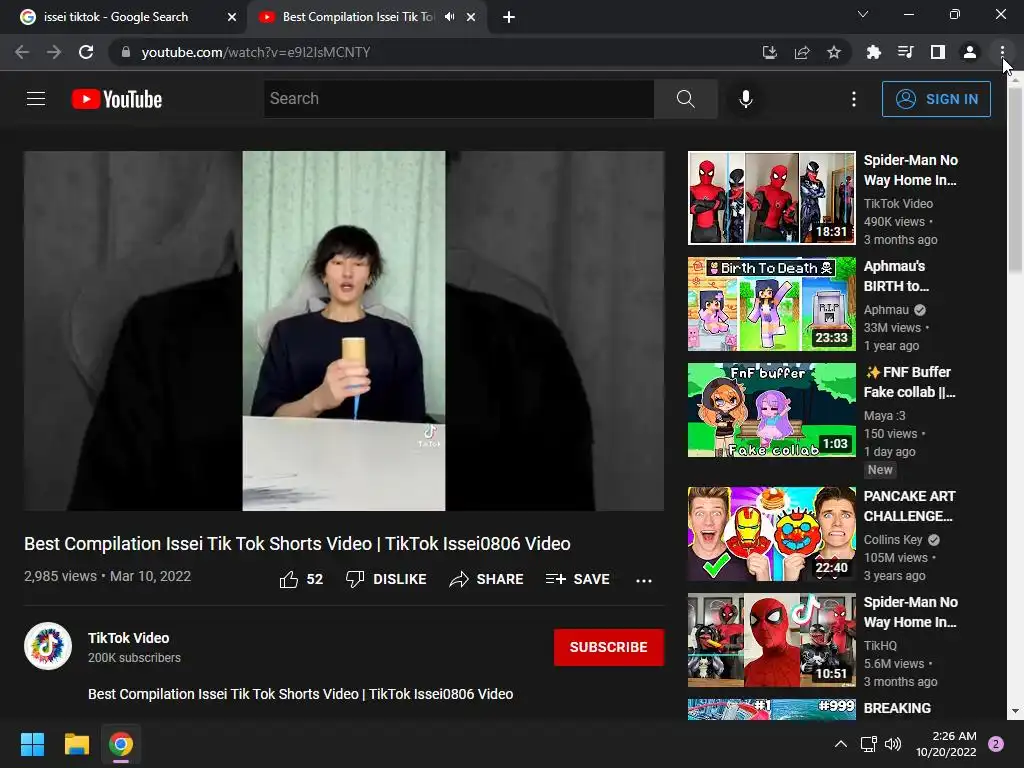Click the SIGN IN button
Screen dimensions: 1024x768
tap(936, 99)
